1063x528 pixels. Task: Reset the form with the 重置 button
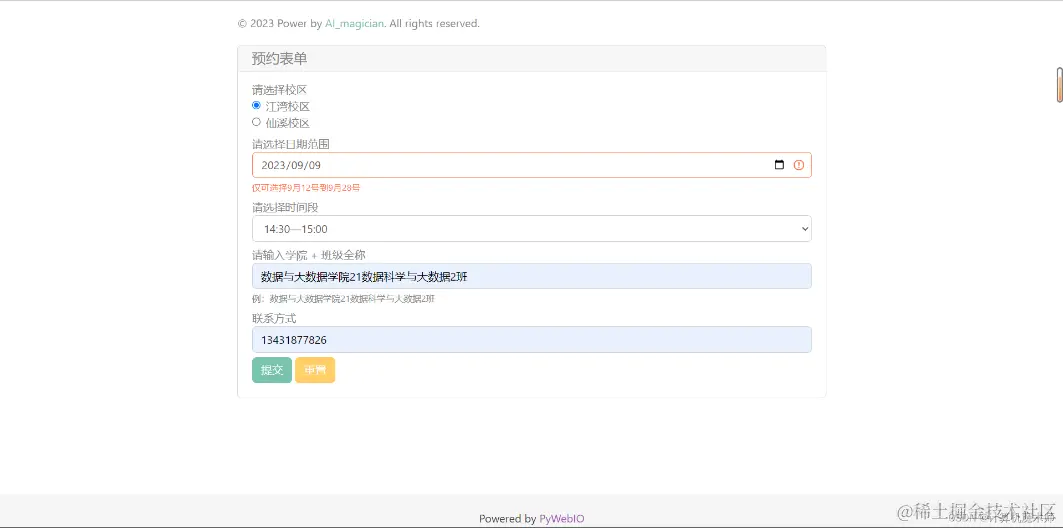(x=315, y=370)
